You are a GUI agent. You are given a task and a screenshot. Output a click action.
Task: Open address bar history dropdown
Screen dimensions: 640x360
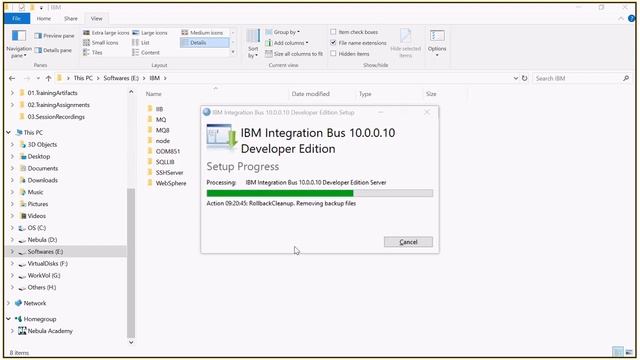(x=516, y=78)
